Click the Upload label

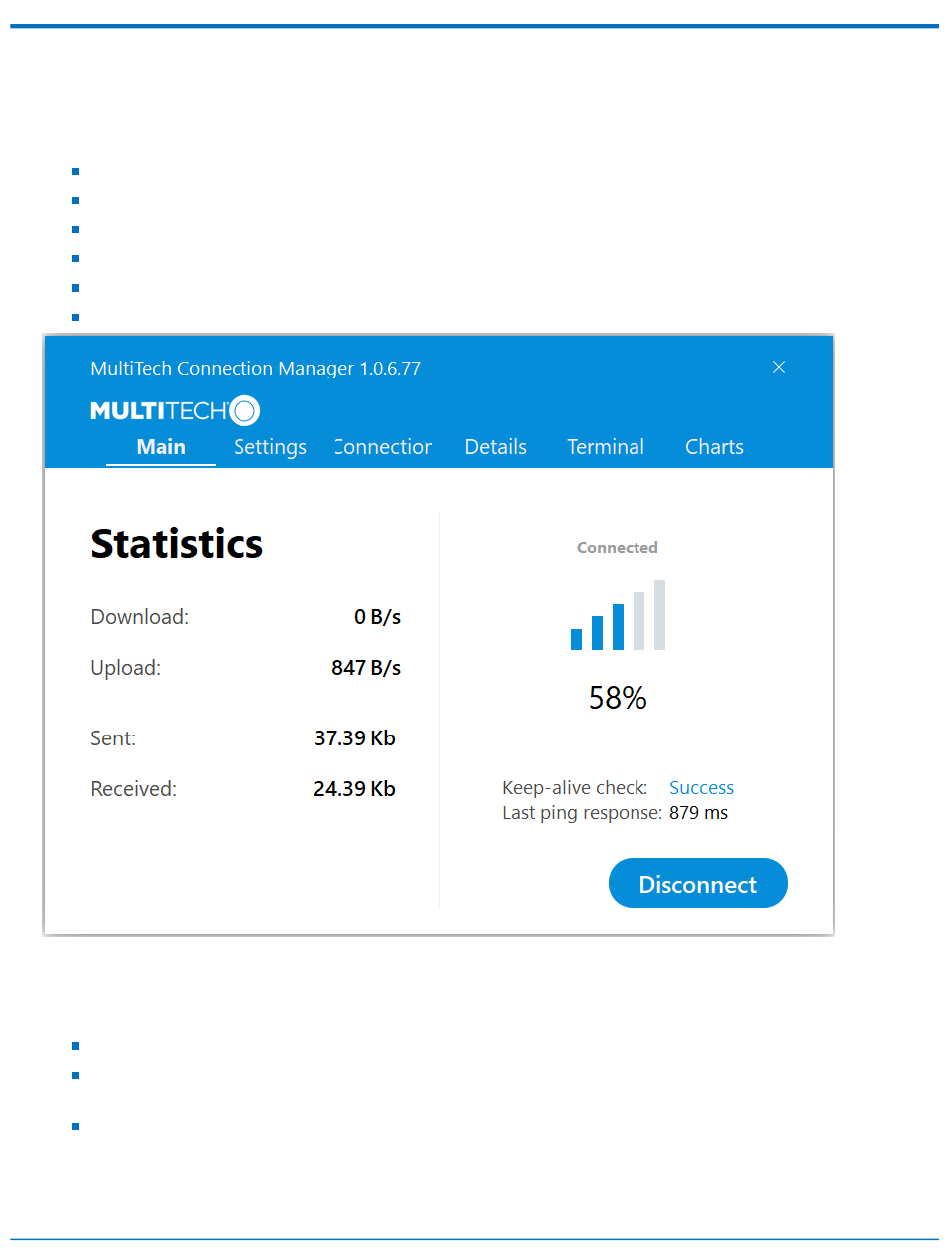(125, 668)
